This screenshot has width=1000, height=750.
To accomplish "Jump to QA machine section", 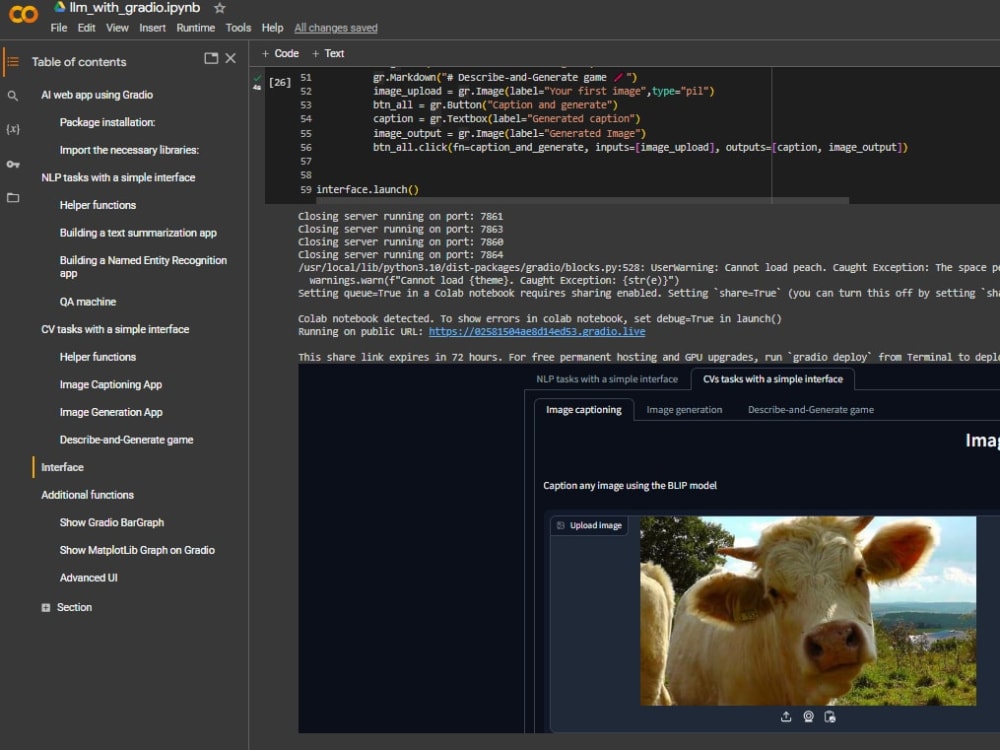I will point(88,302).
